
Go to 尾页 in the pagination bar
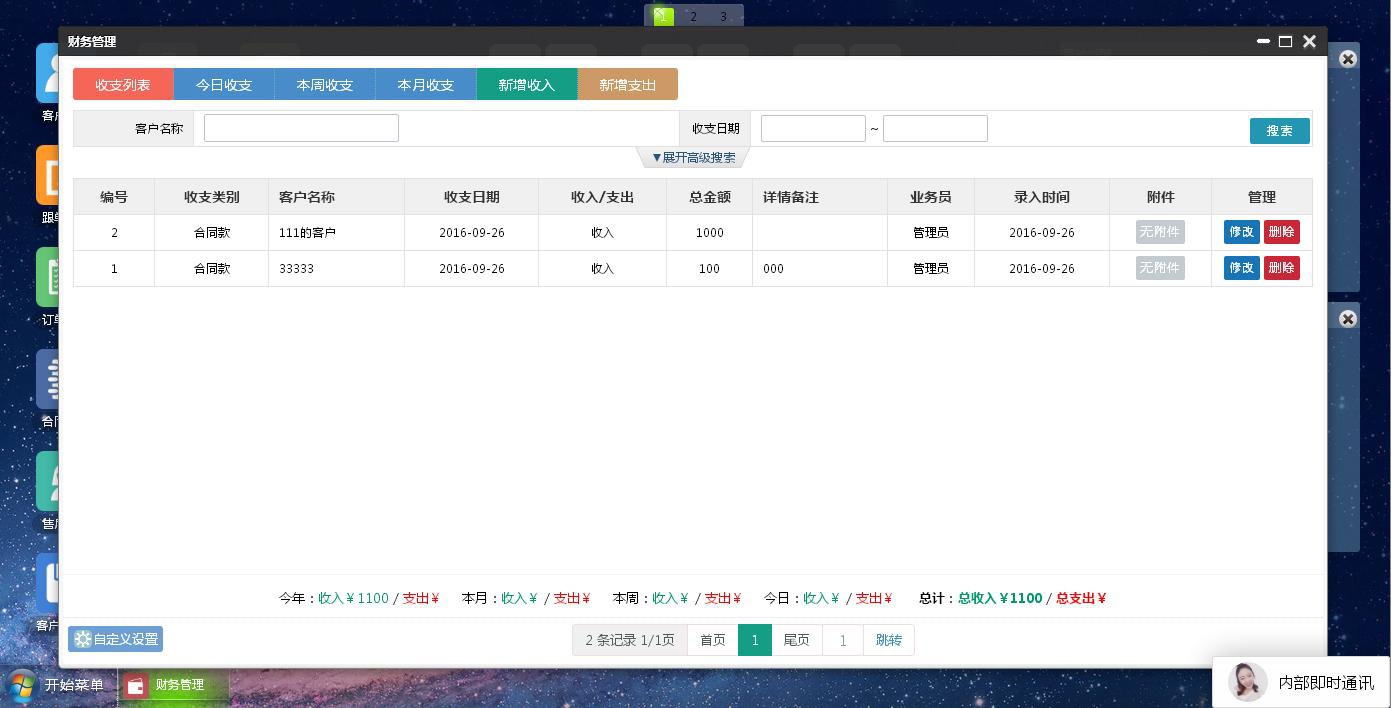point(796,640)
